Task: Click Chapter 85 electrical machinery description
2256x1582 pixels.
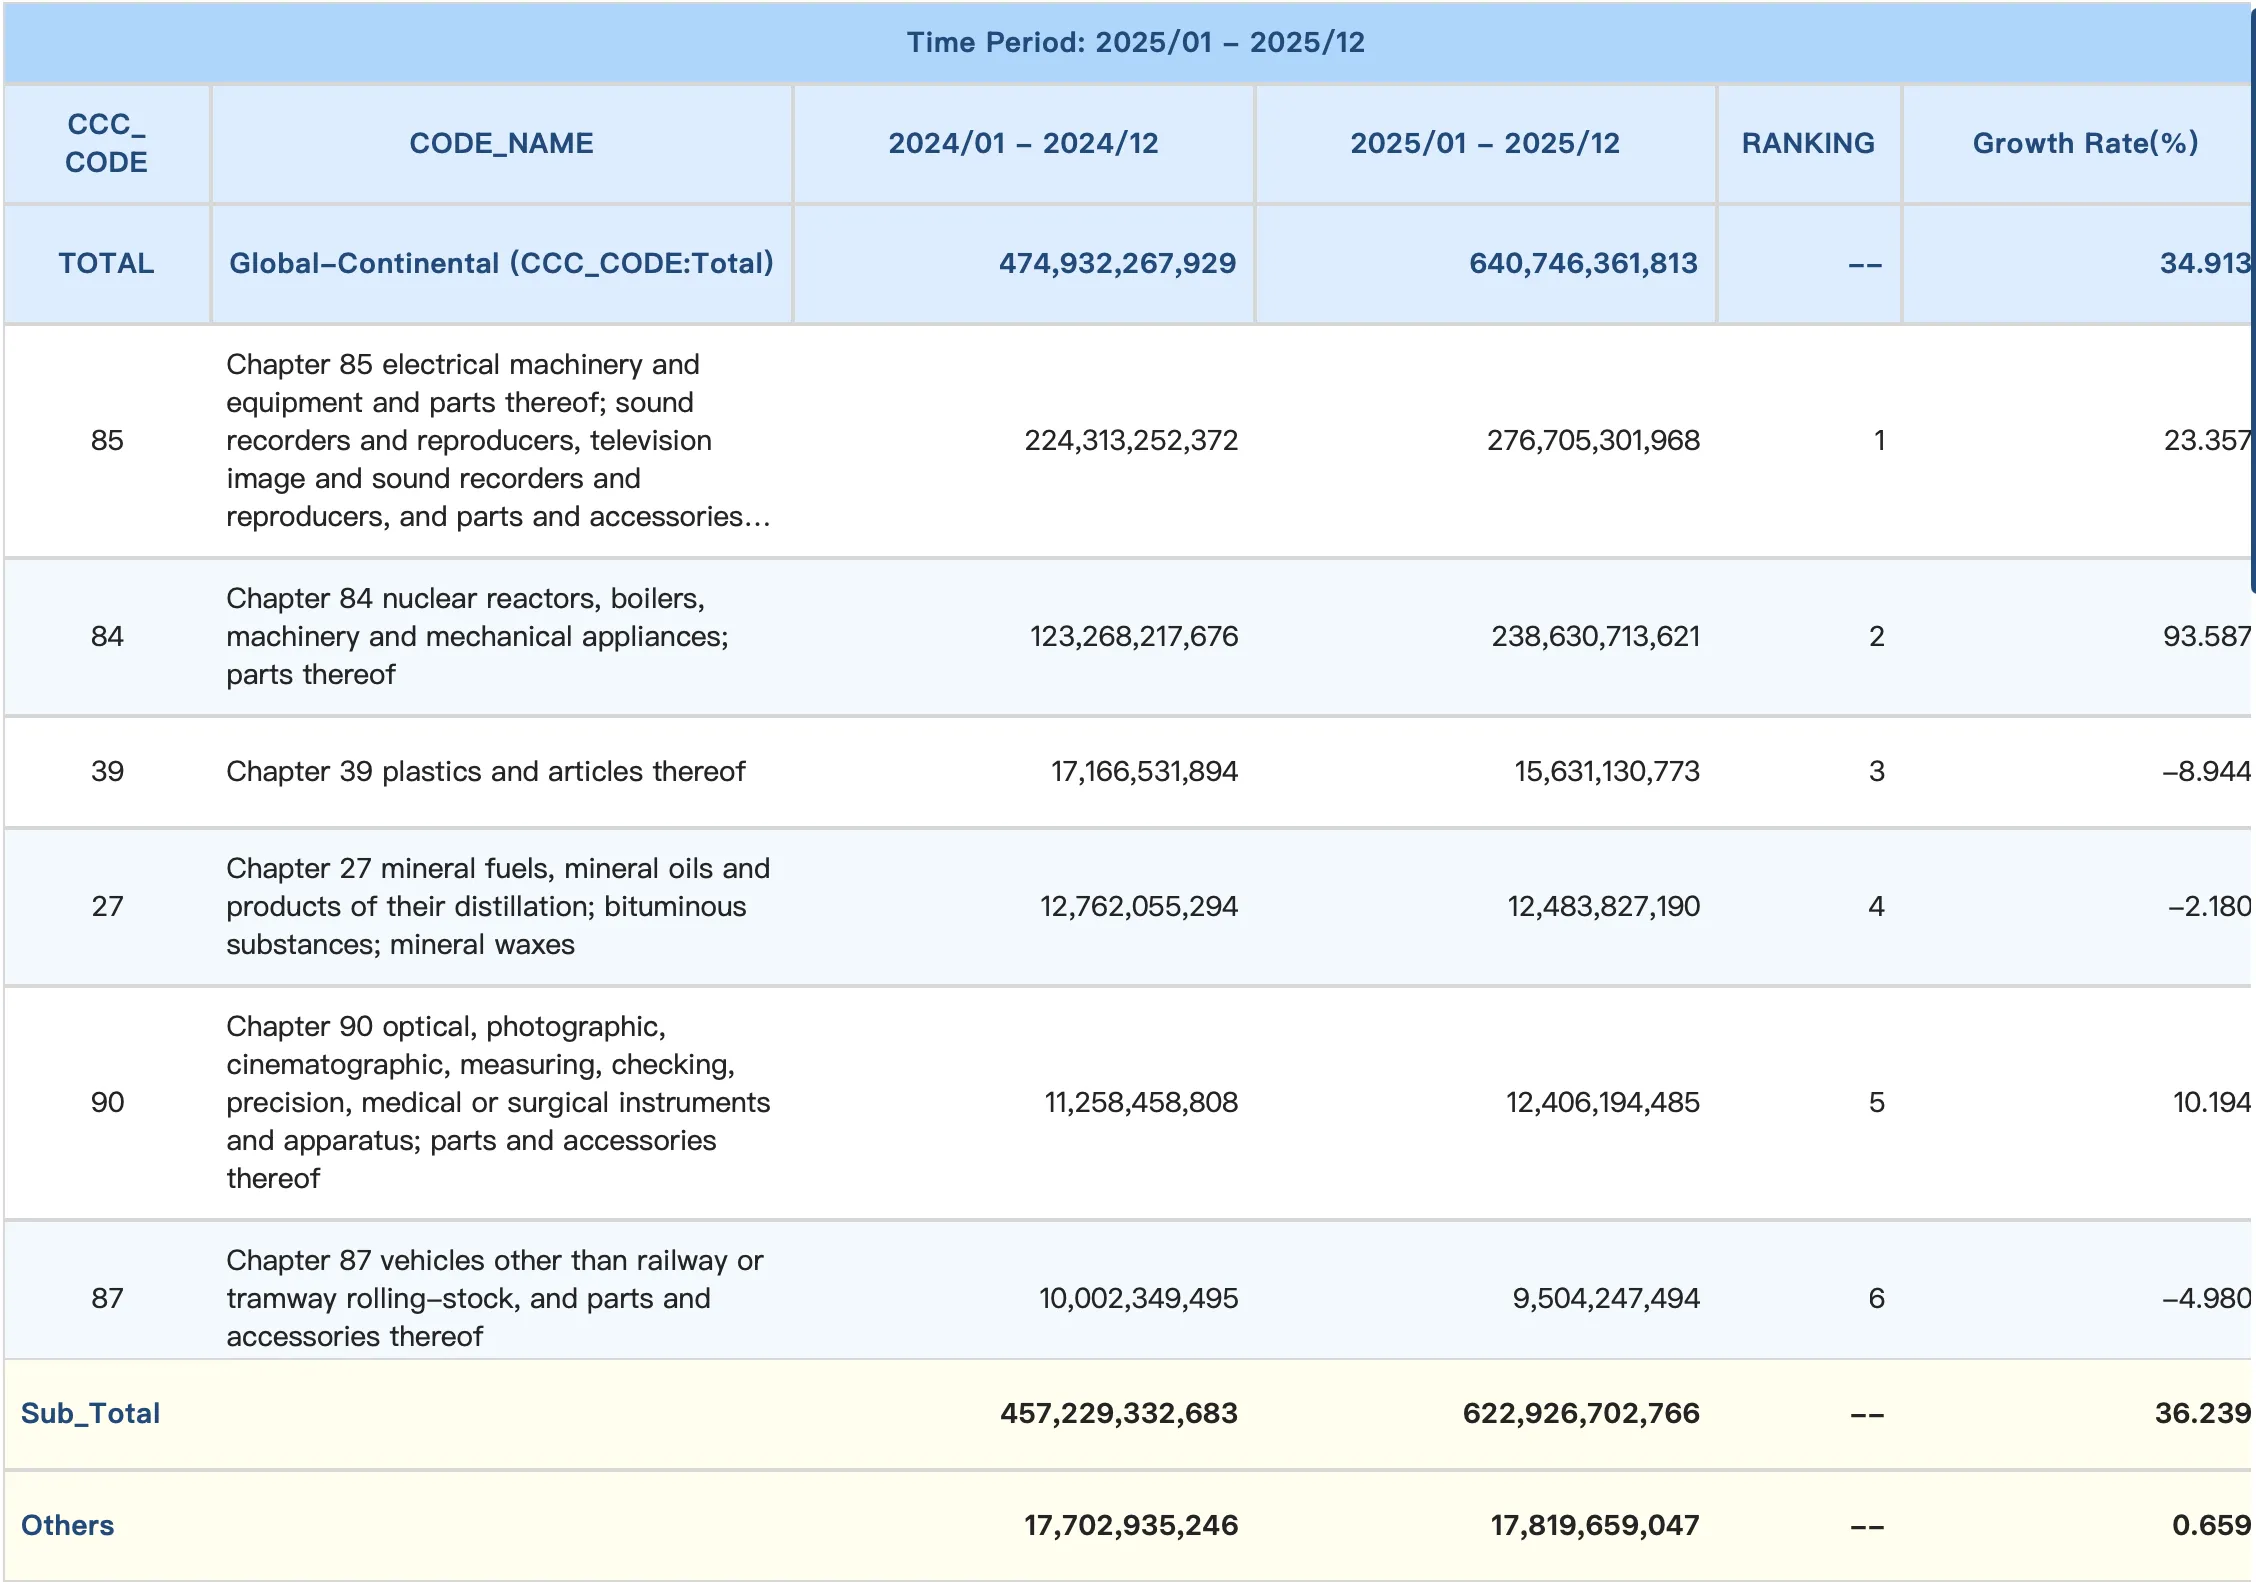Action: pyautogui.click(x=498, y=440)
